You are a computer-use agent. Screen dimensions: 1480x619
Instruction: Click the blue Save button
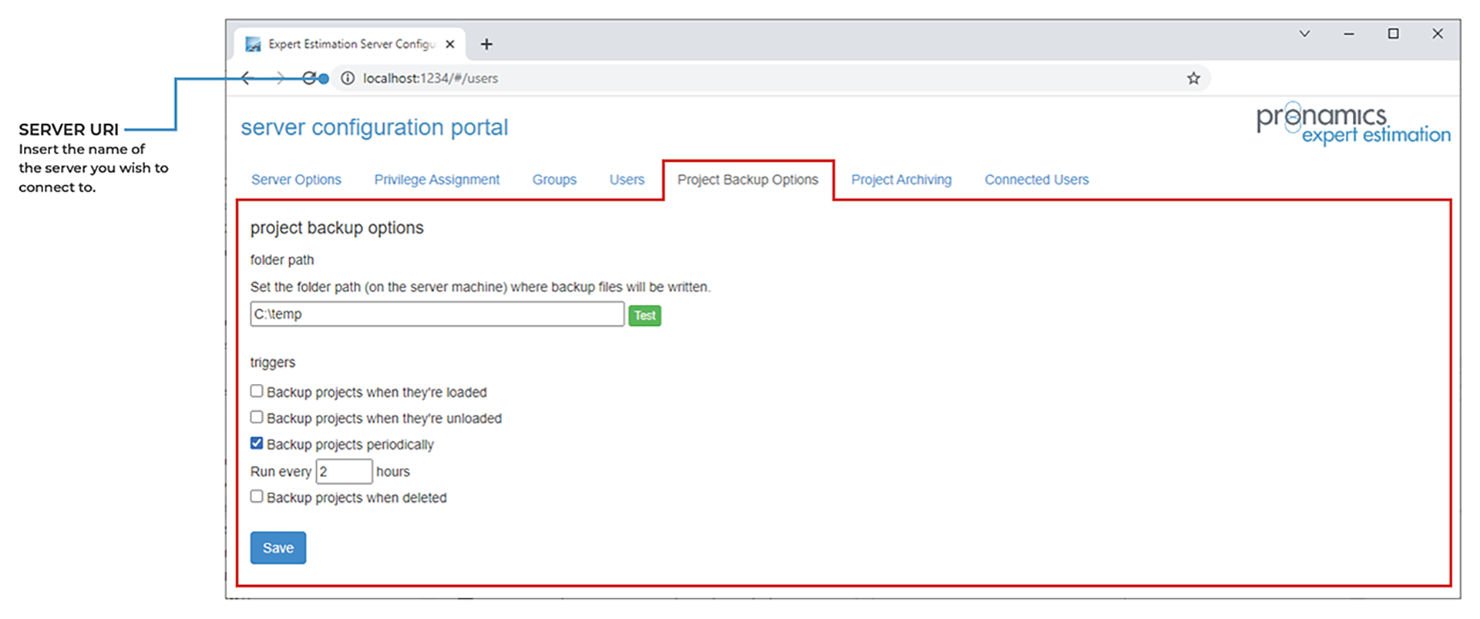[x=278, y=548]
